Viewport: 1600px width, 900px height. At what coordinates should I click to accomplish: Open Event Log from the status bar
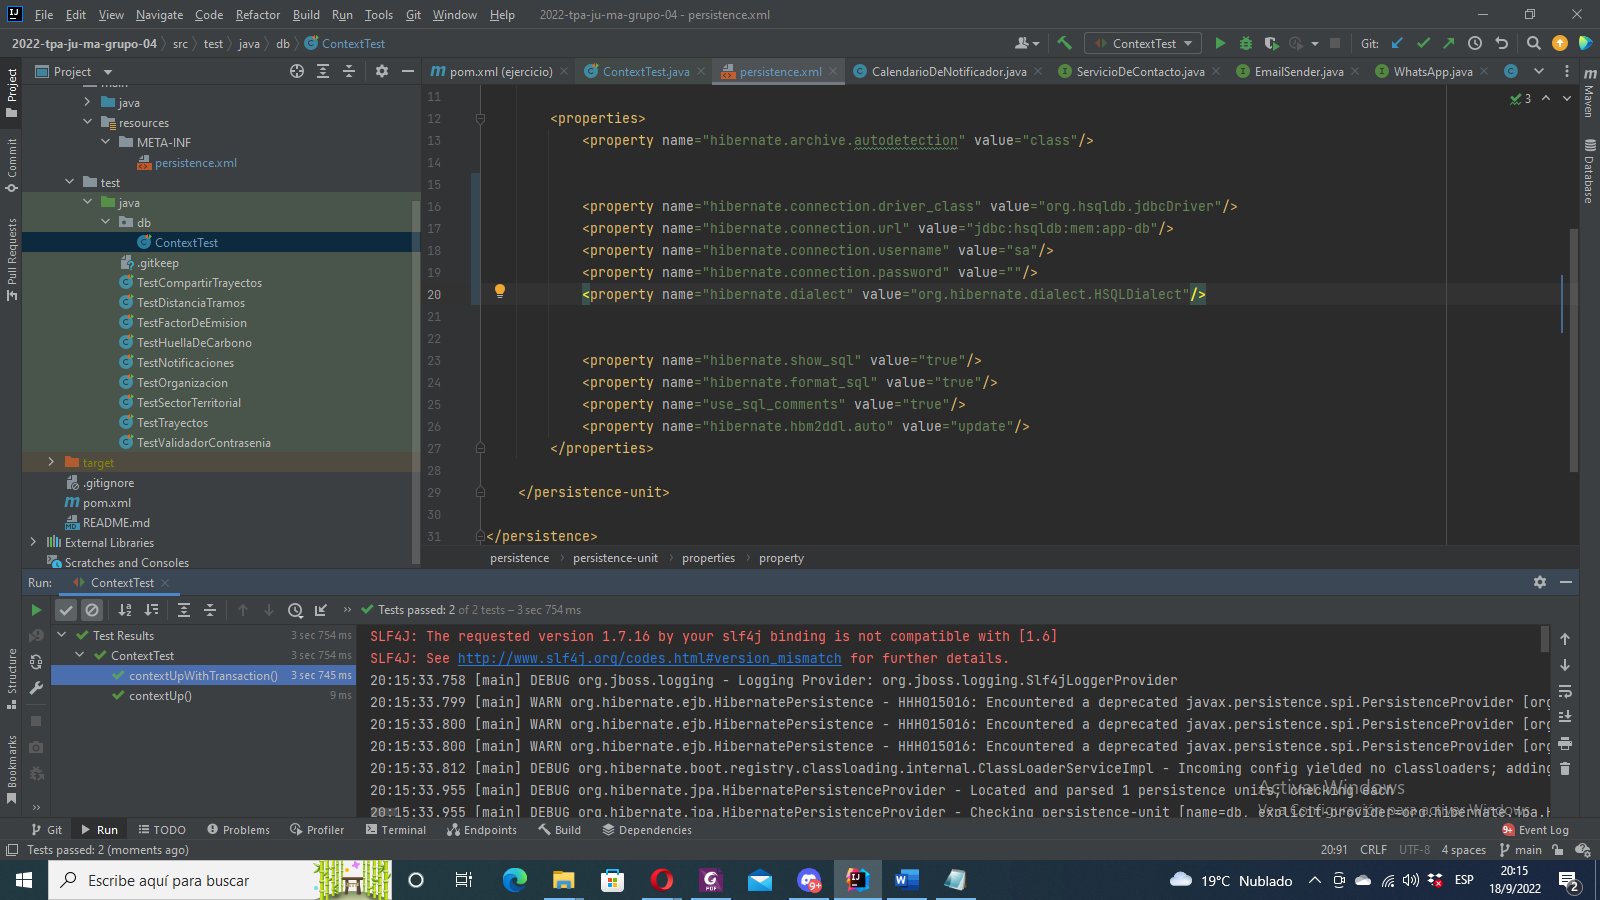(x=1535, y=830)
